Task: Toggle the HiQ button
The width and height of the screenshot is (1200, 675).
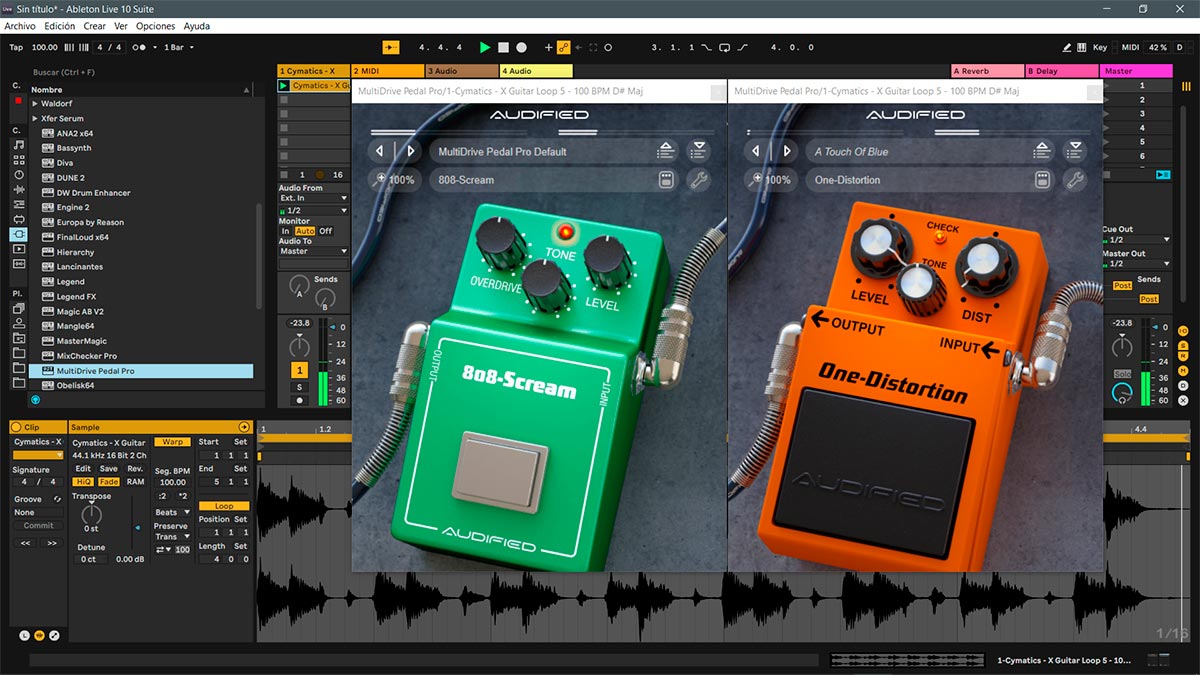Action: pos(83,481)
